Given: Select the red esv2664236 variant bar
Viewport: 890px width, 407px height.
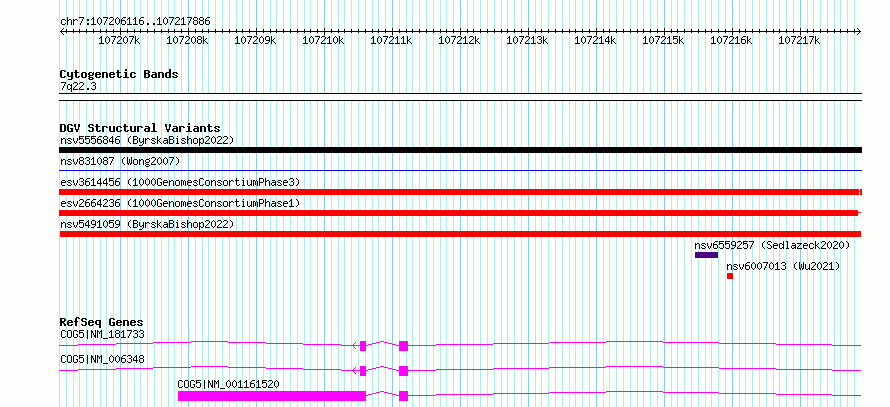Looking at the screenshot, I should tap(459, 213).
